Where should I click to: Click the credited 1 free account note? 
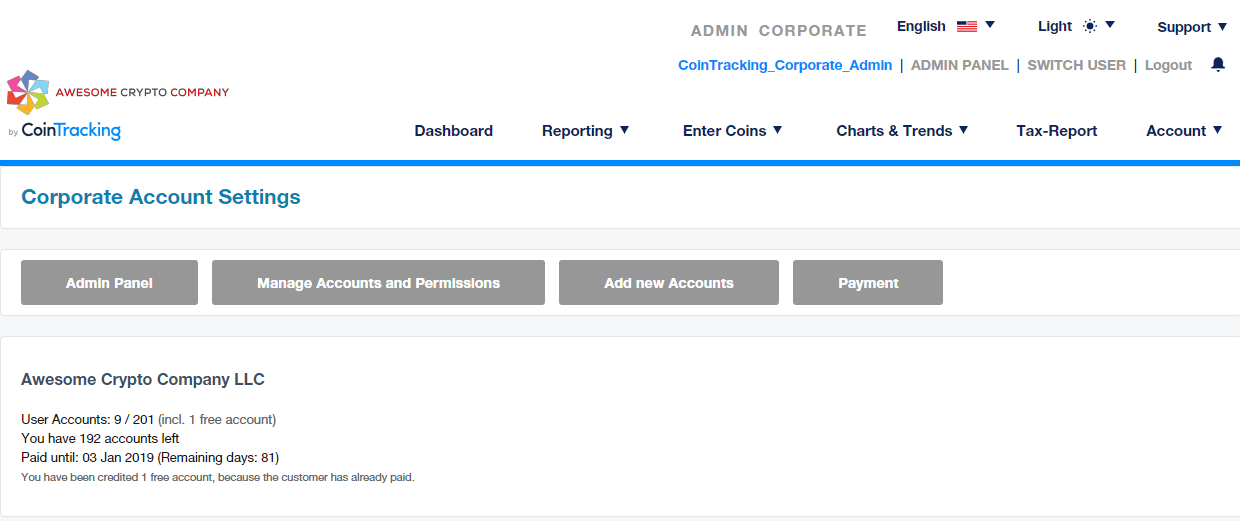pos(217,477)
